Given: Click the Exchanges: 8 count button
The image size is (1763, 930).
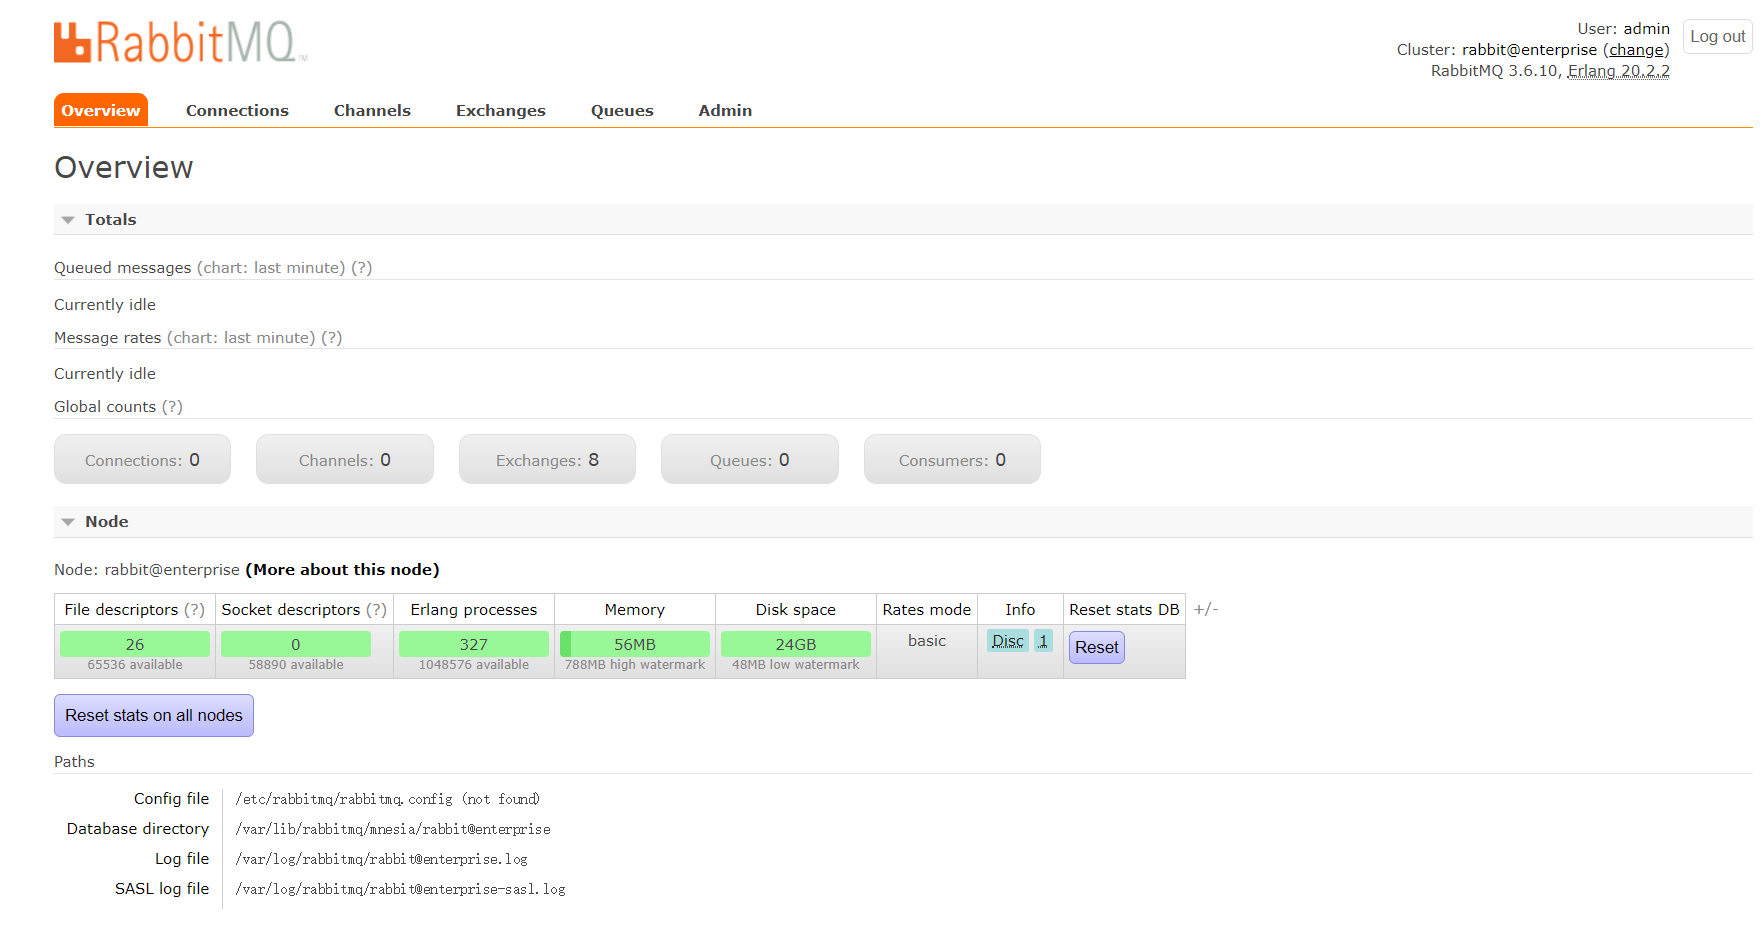Looking at the screenshot, I should (x=547, y=459).
